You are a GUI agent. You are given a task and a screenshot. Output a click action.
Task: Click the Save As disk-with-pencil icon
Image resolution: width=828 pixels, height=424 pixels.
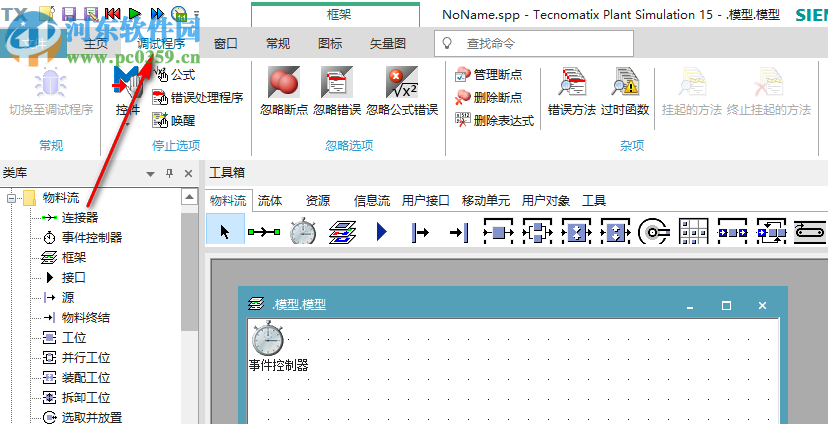pyautogui.click(x=91, y=13)
